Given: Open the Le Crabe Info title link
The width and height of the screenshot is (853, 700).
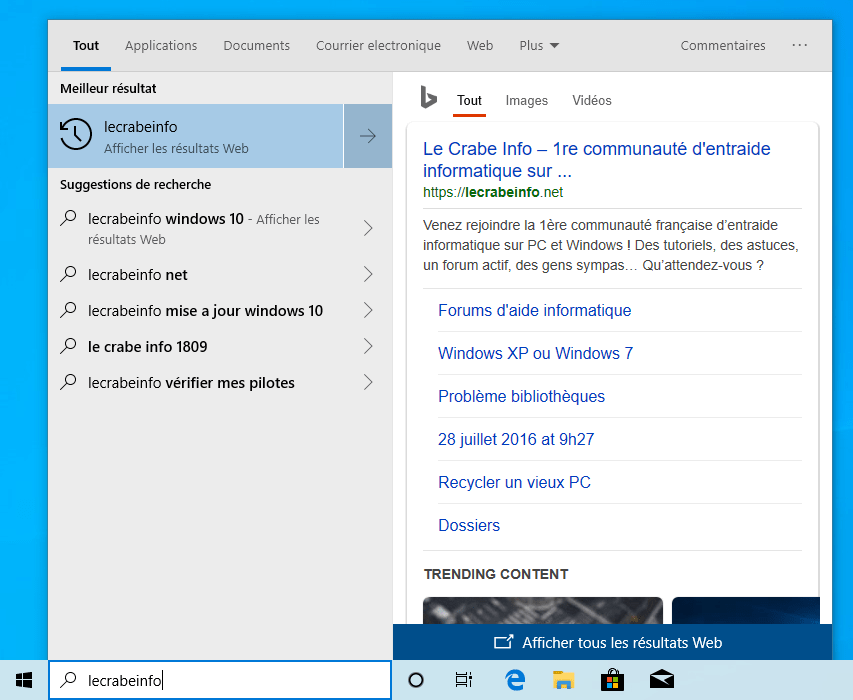Looking at the screenshot, I should coord(597,159).
